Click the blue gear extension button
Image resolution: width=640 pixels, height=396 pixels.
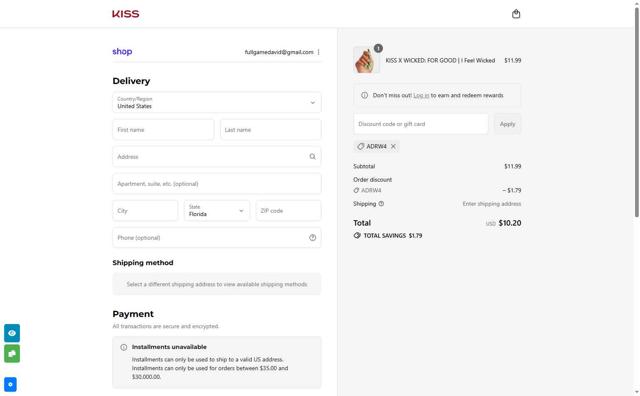coord(11,384)
